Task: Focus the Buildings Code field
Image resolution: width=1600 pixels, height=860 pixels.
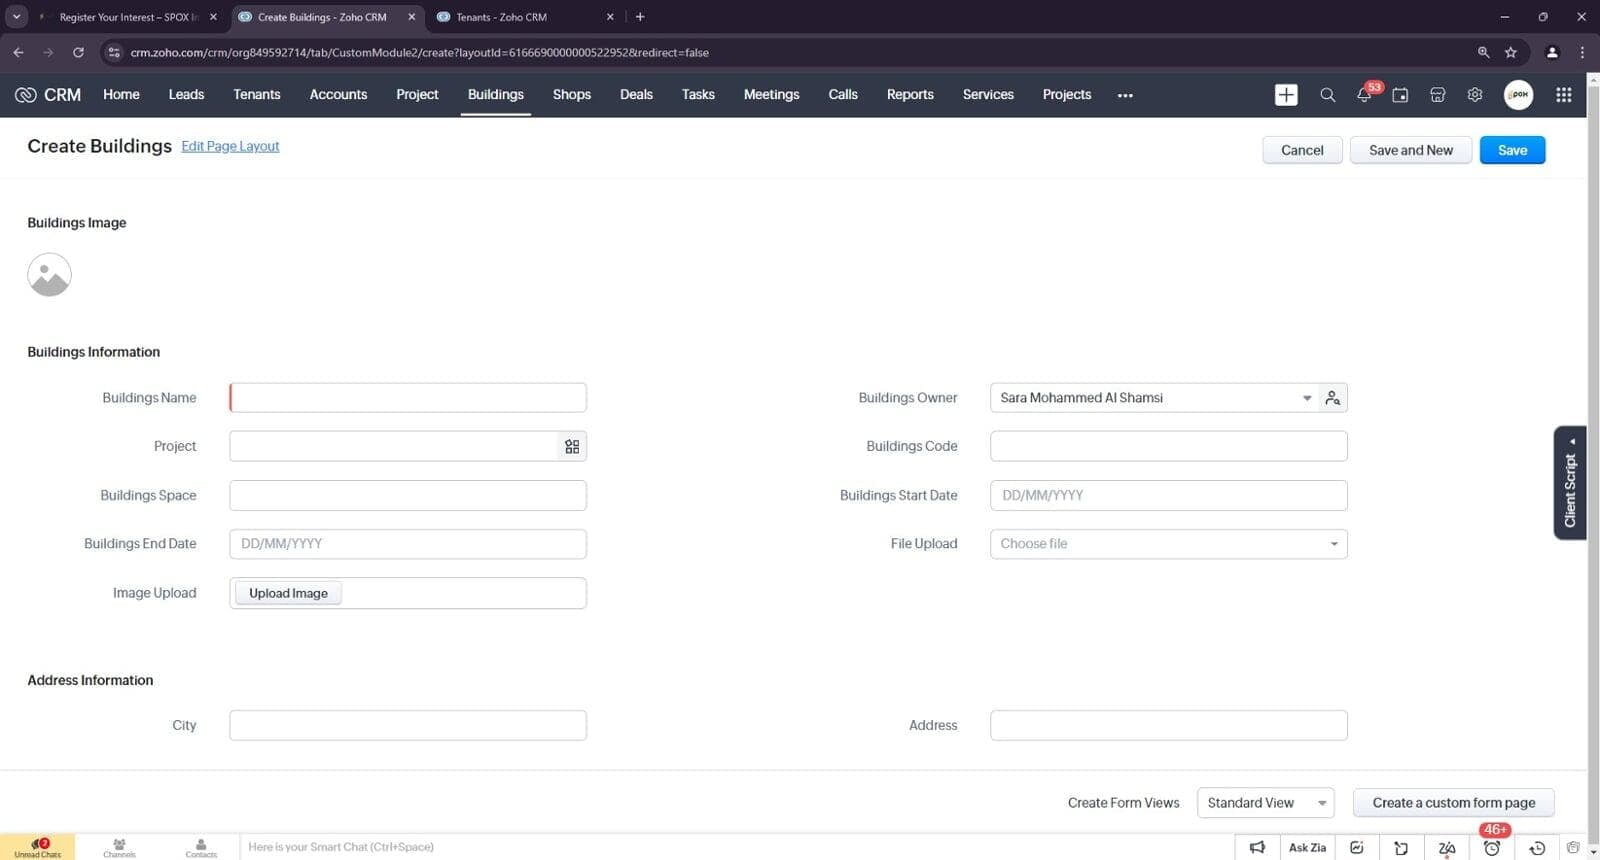Action: tap(1168, 446)
